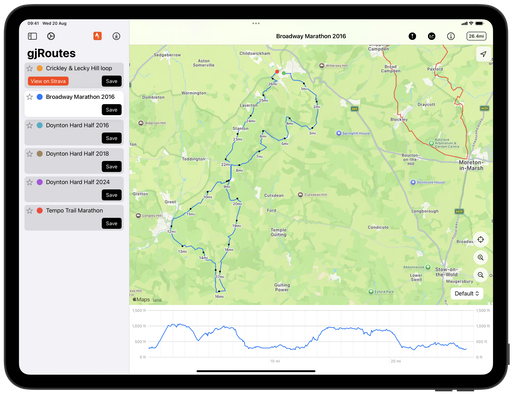This screenshot has width=512, height=394.
Task: Star the Broadway Marathon 2016 route
Action: pos(30,97)
